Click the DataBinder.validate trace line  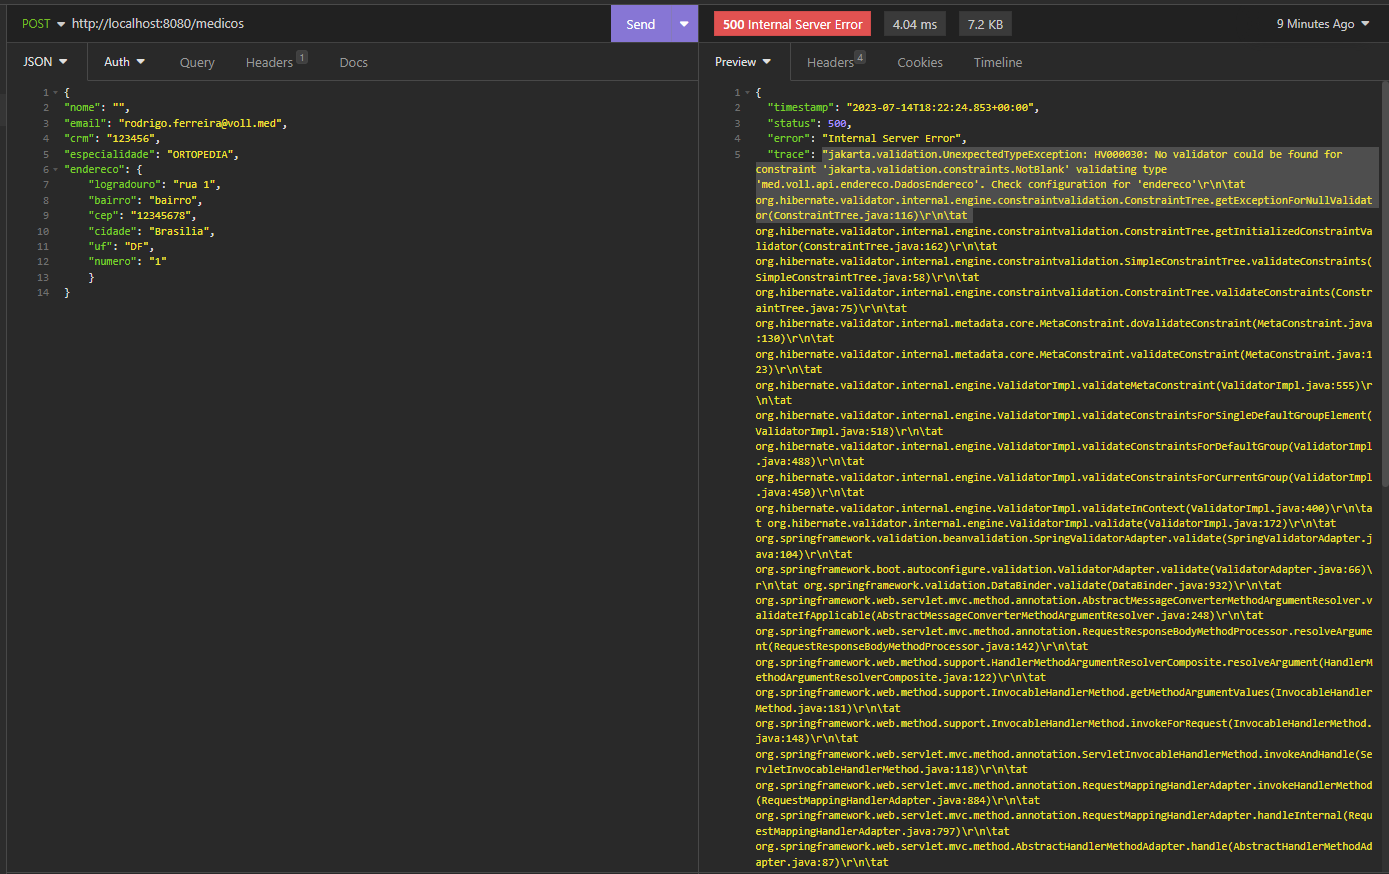coord(1040,585)
